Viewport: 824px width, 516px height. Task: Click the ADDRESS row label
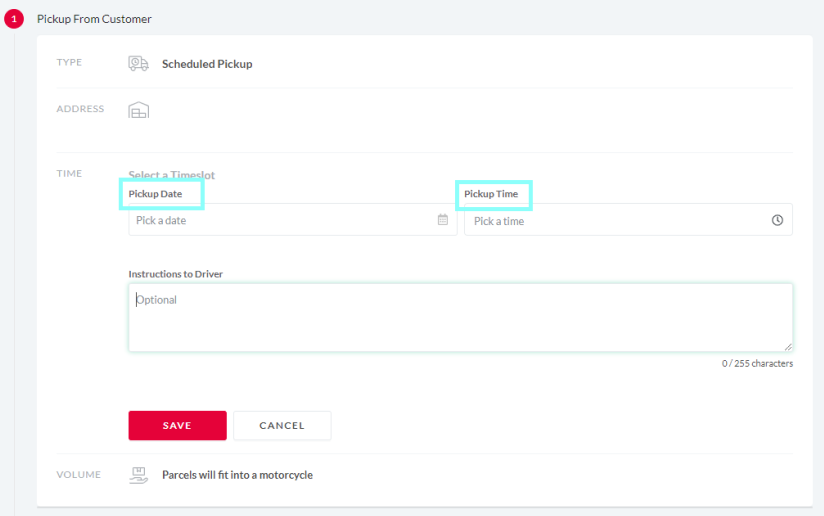point(80,109)
